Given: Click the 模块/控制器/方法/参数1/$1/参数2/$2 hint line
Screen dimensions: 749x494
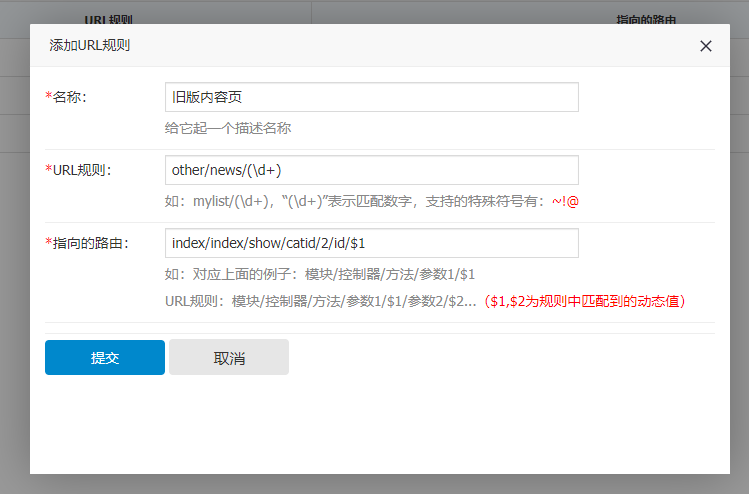Looking at the screenshot, I should click(320, 301).
